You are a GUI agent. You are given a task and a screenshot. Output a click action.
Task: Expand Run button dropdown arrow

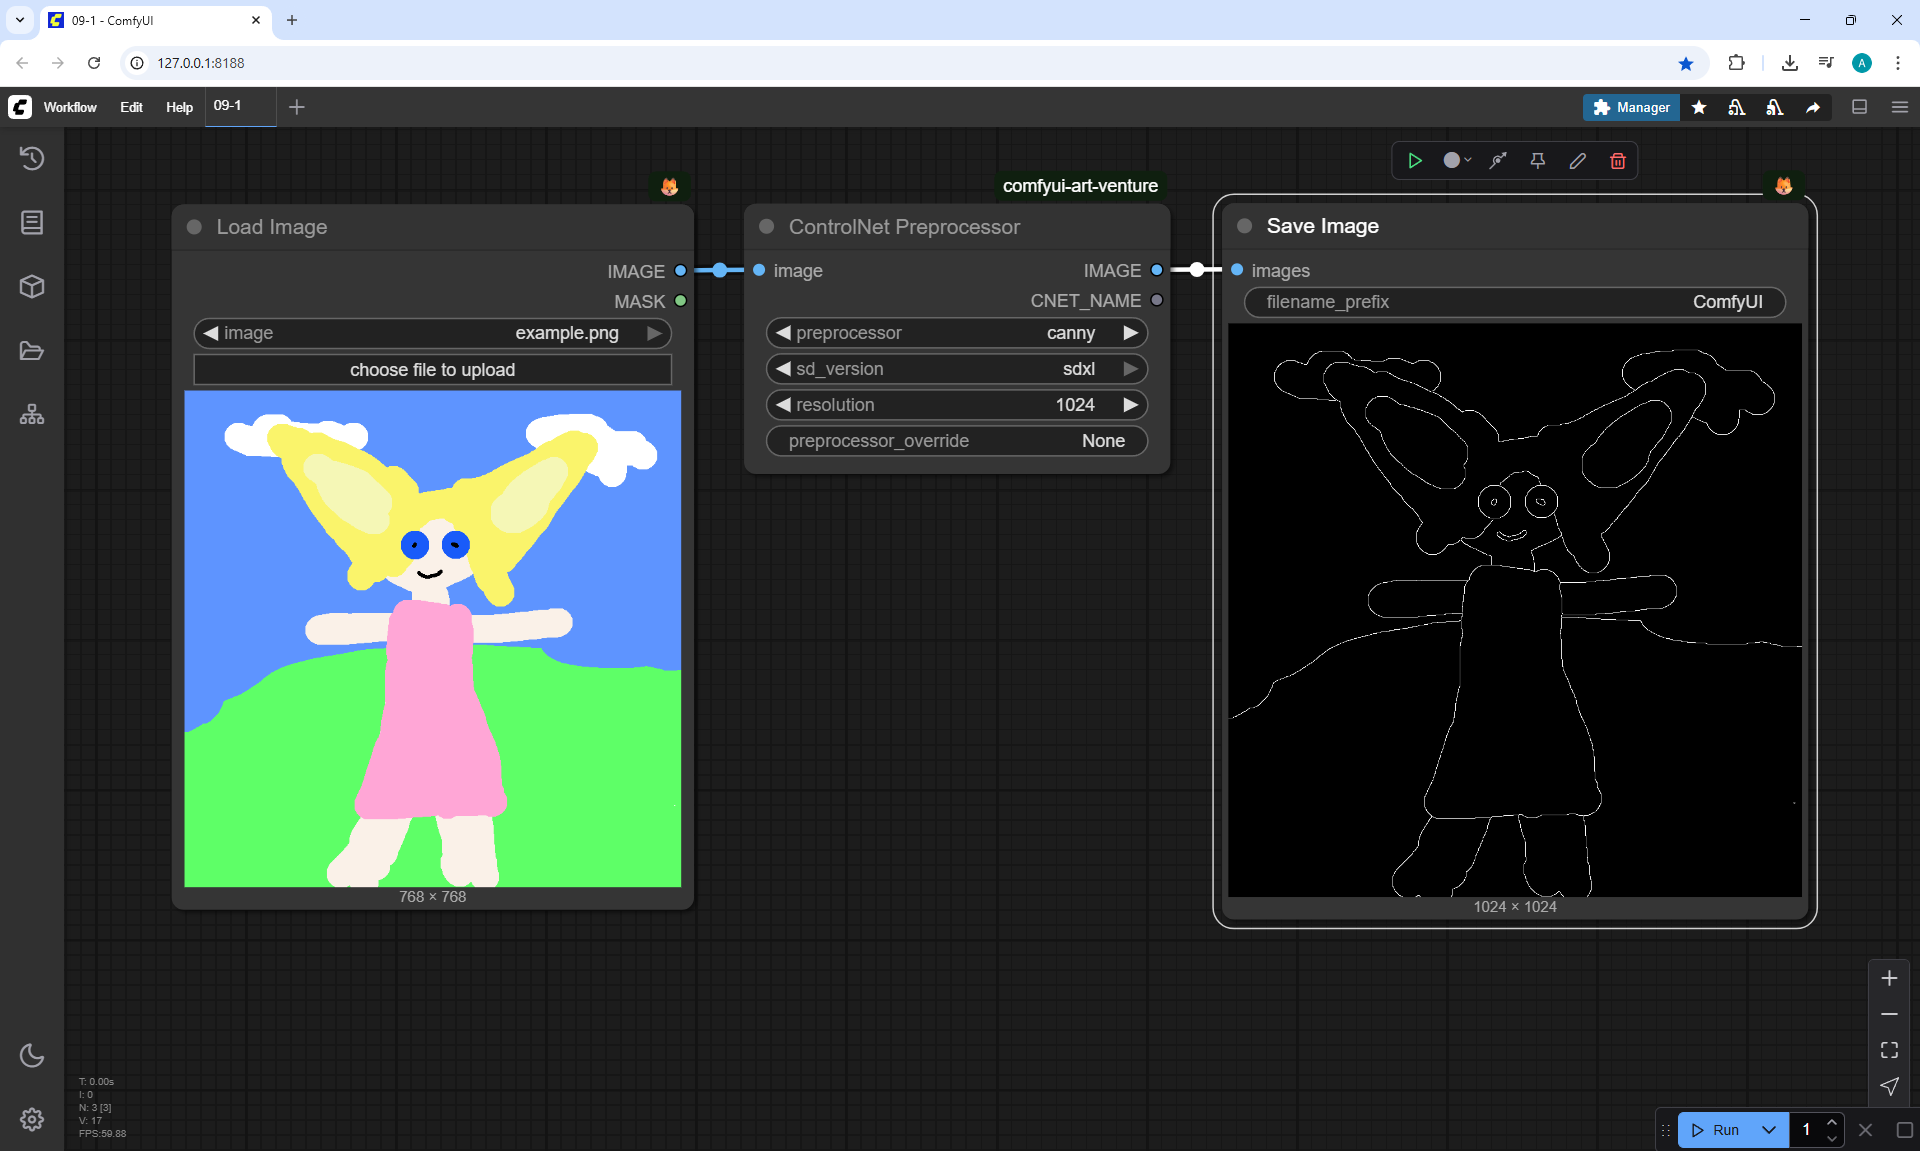(x=1768, y=1130)
